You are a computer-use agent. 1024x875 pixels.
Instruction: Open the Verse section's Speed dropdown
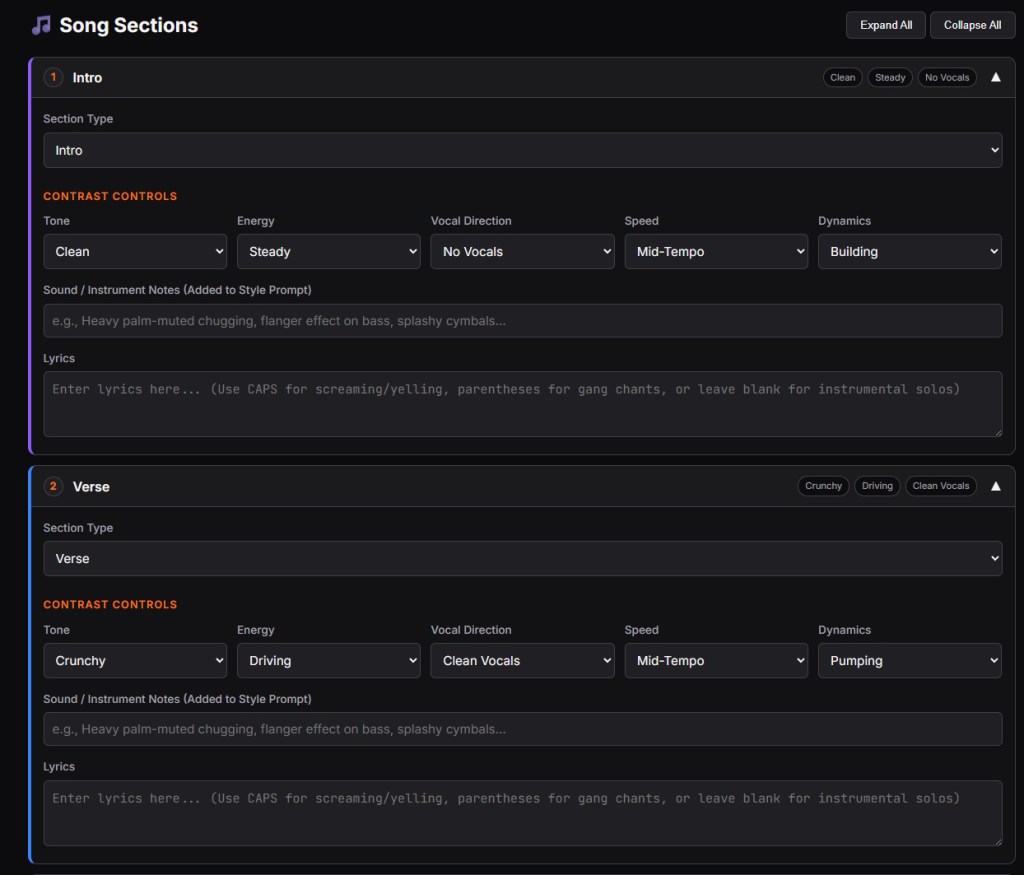[716, 661]
